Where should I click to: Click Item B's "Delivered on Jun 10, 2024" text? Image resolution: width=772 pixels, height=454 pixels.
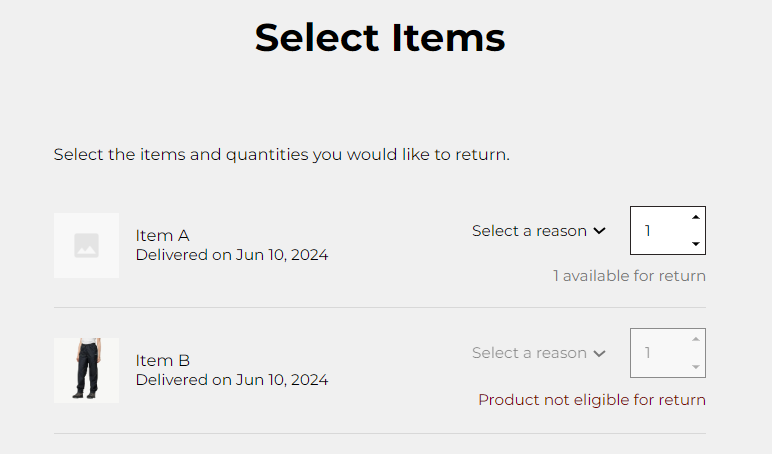232,380
